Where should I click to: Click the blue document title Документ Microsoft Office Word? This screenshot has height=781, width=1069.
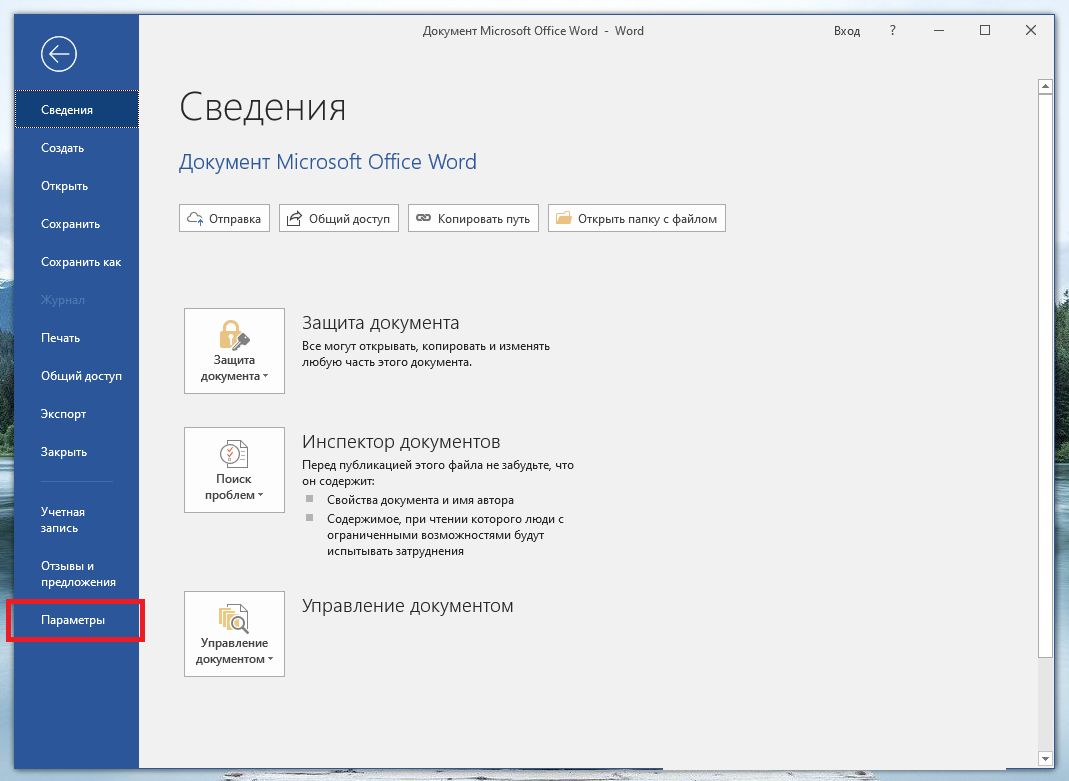click(x=328, y=162)
